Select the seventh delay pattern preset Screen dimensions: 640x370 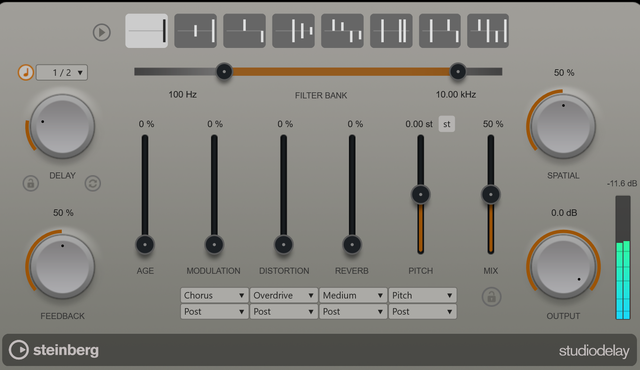coord(440,31)
